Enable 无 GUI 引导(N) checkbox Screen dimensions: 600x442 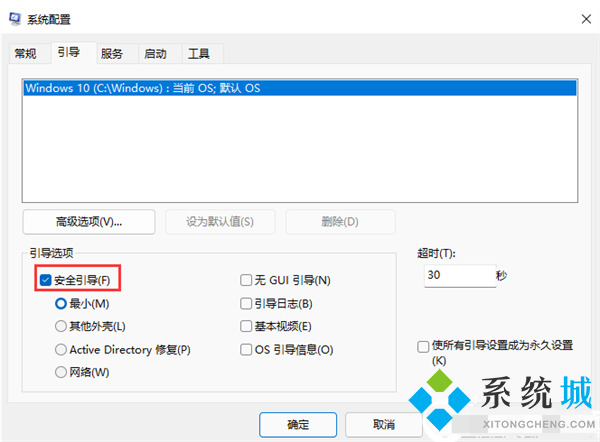point(246,280)
